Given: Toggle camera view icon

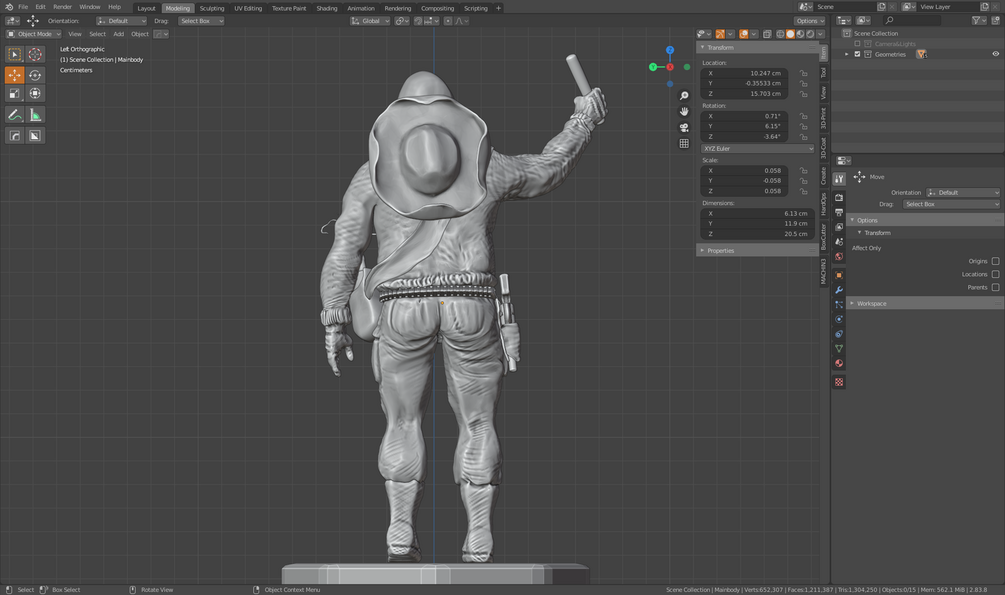Looking at the screenshot, I should pos(684,128).
